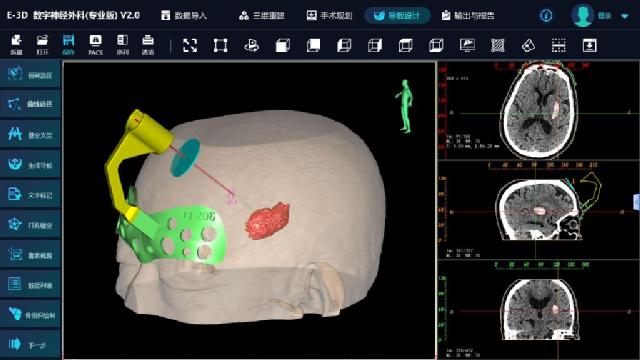The width and height of the screenshot is (640, 360).
Task: Click the 下一步 next step button
Action: click(x=31, y=345)
